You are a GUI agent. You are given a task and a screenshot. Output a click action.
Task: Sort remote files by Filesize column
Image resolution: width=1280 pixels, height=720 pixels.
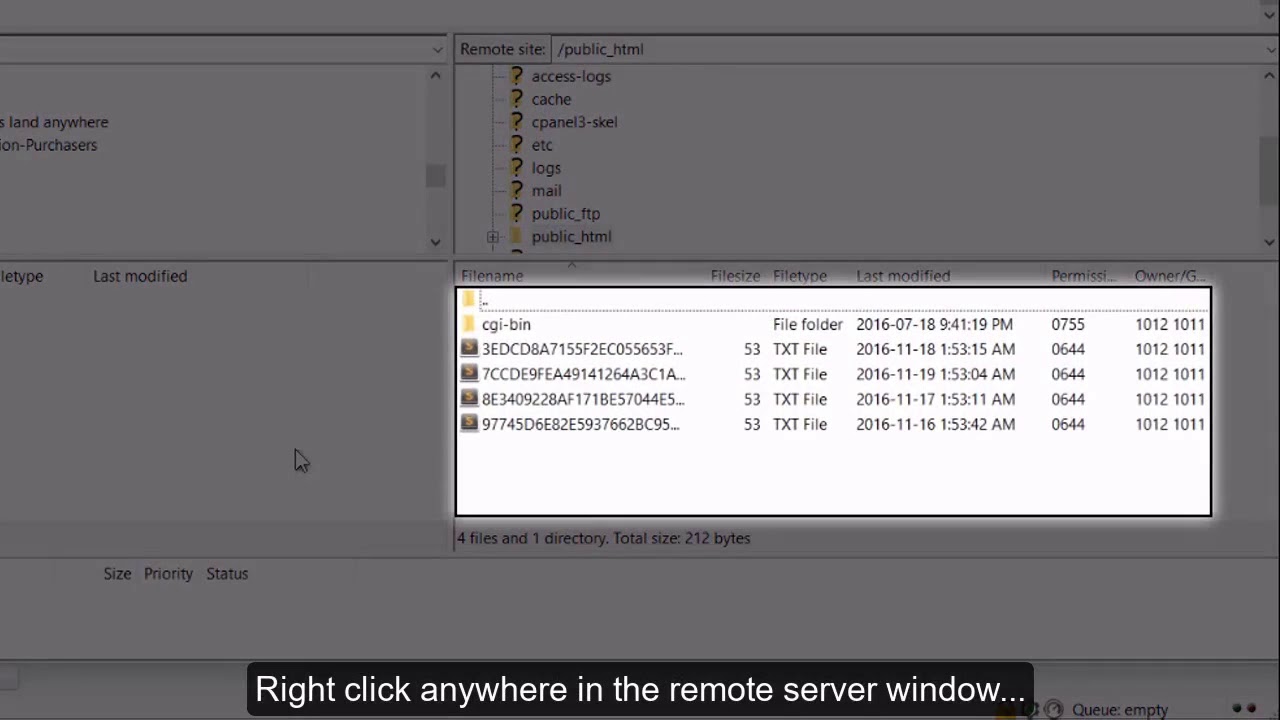735,276
